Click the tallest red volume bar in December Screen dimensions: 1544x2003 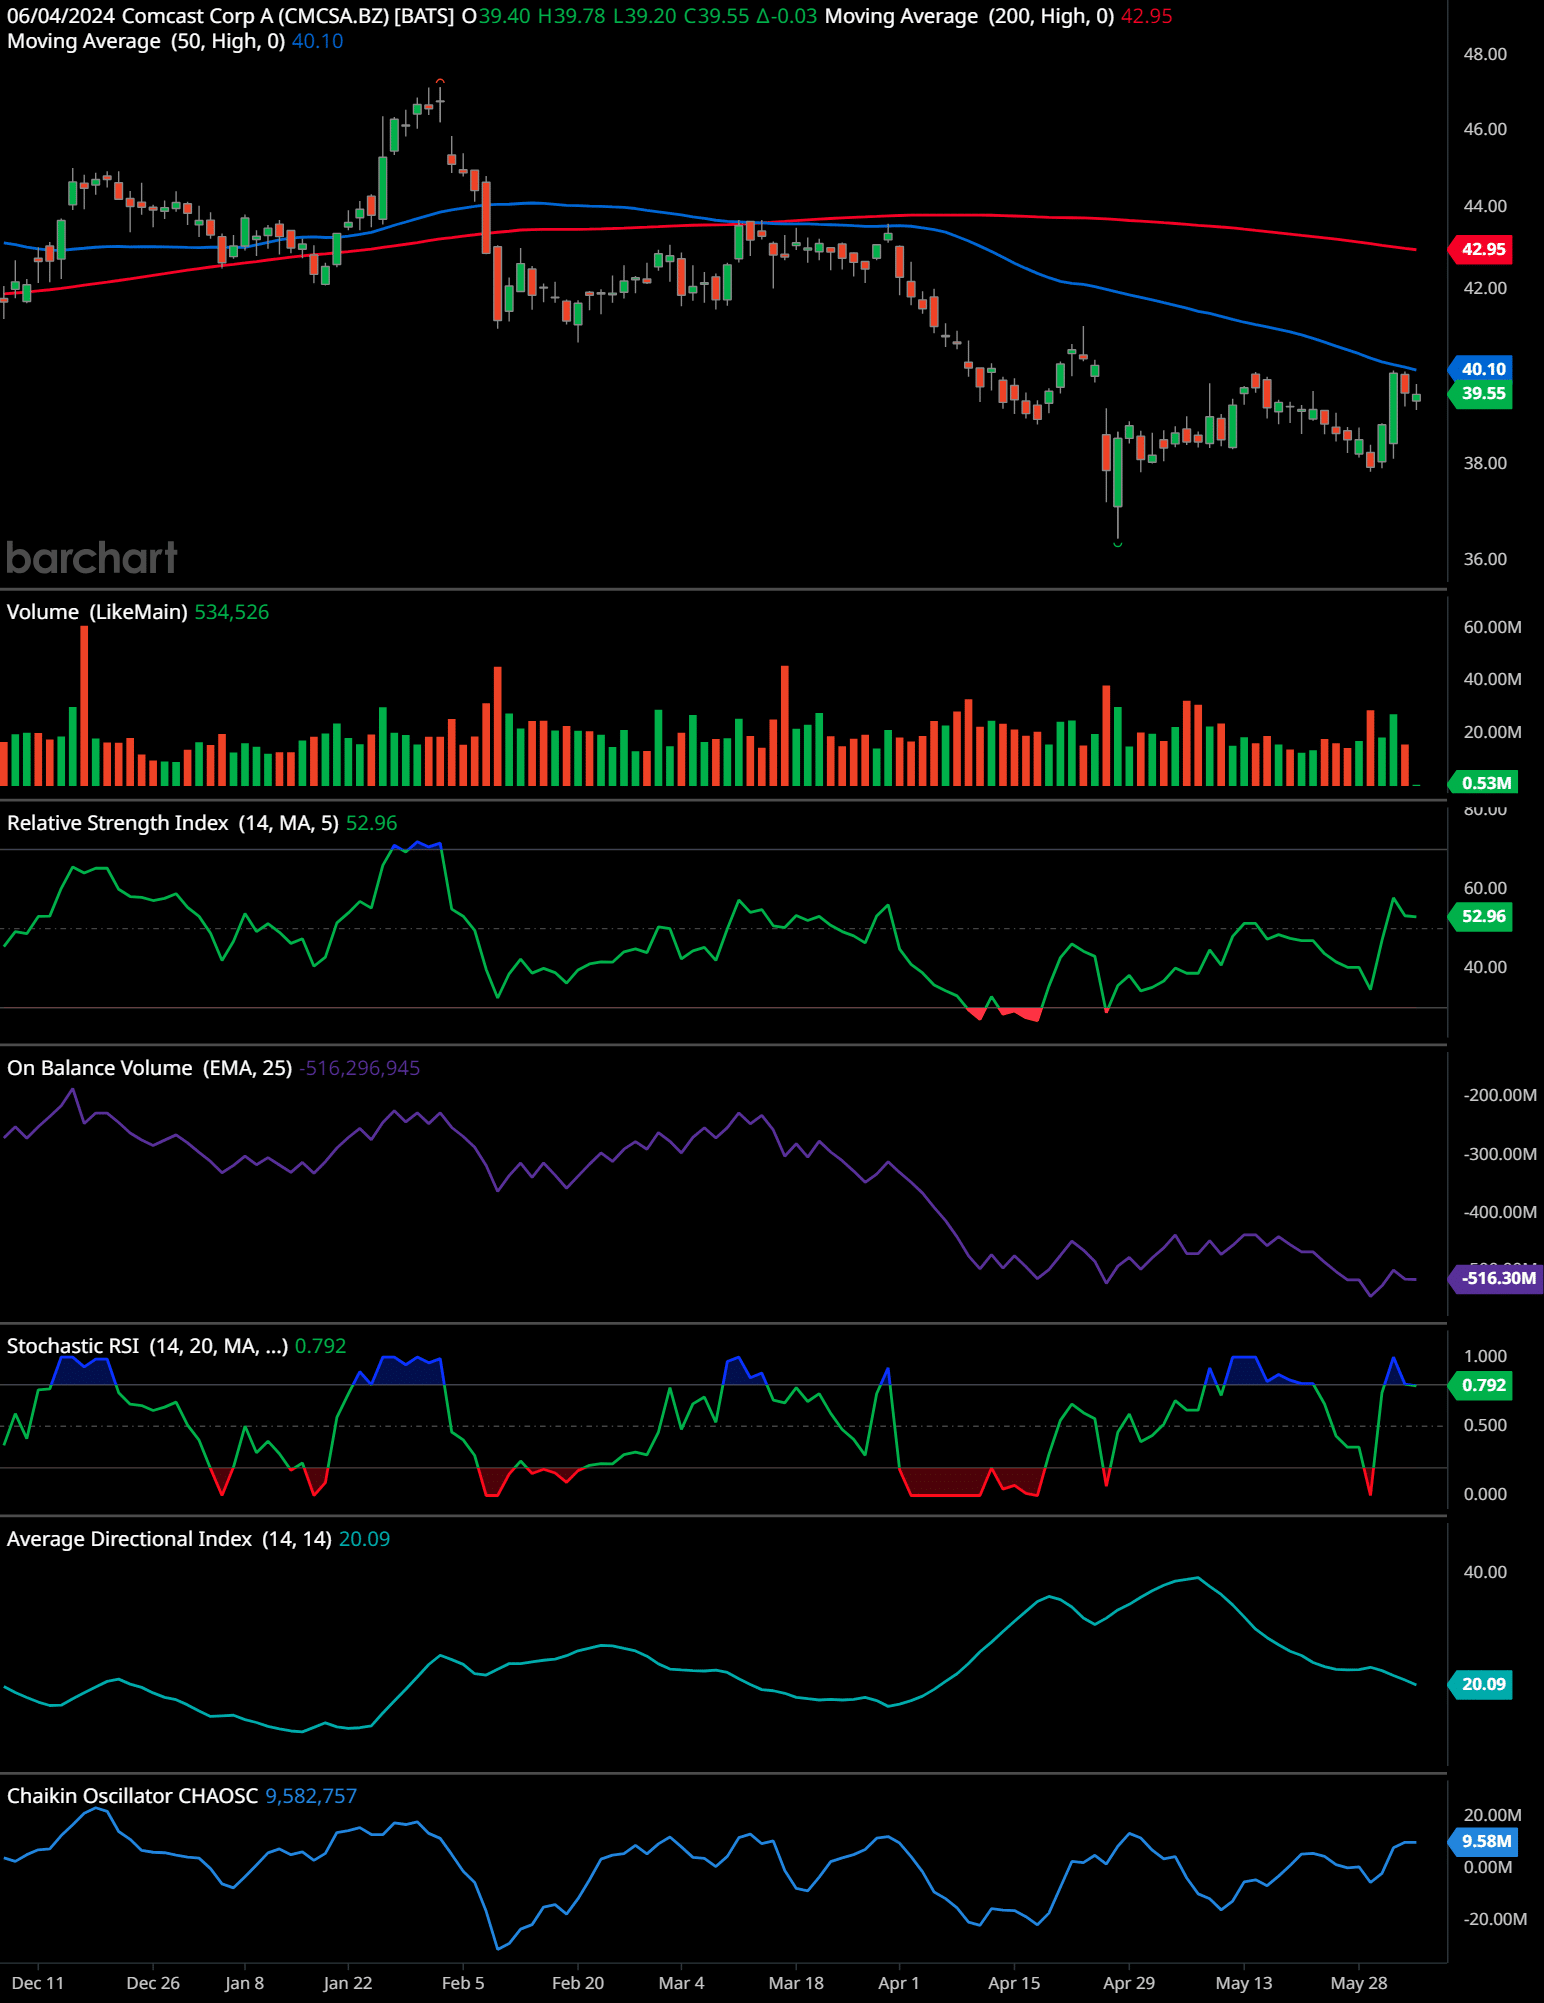(x=84, y=705)
